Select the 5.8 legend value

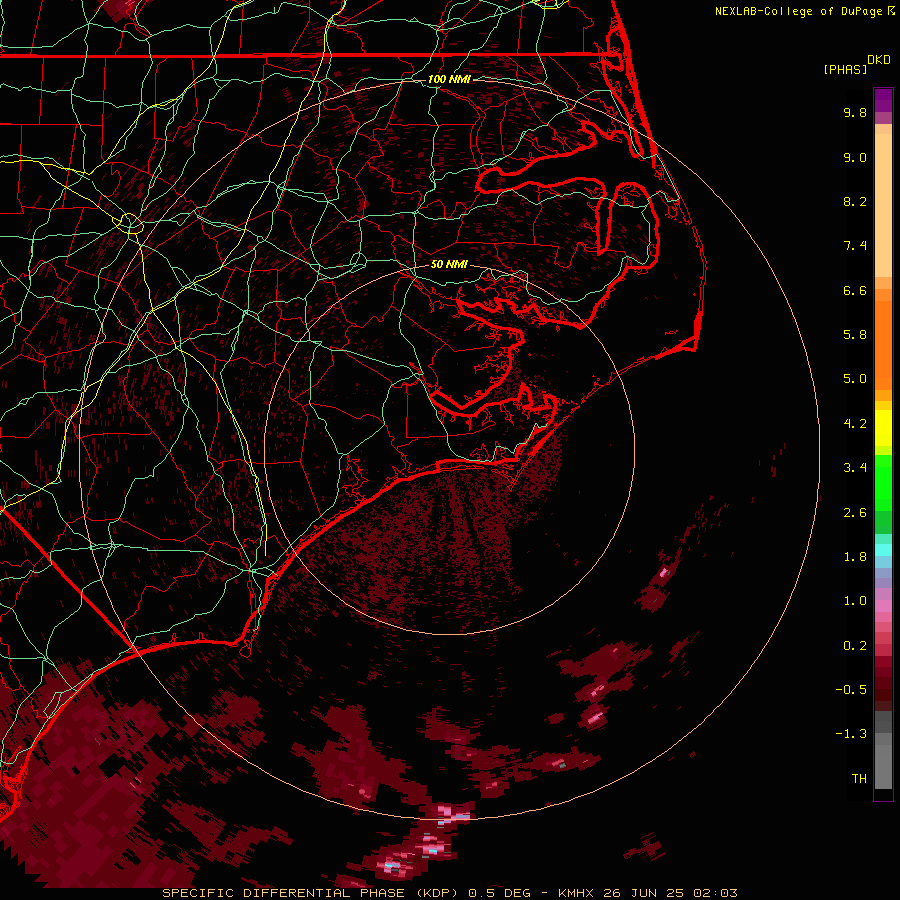855,335
